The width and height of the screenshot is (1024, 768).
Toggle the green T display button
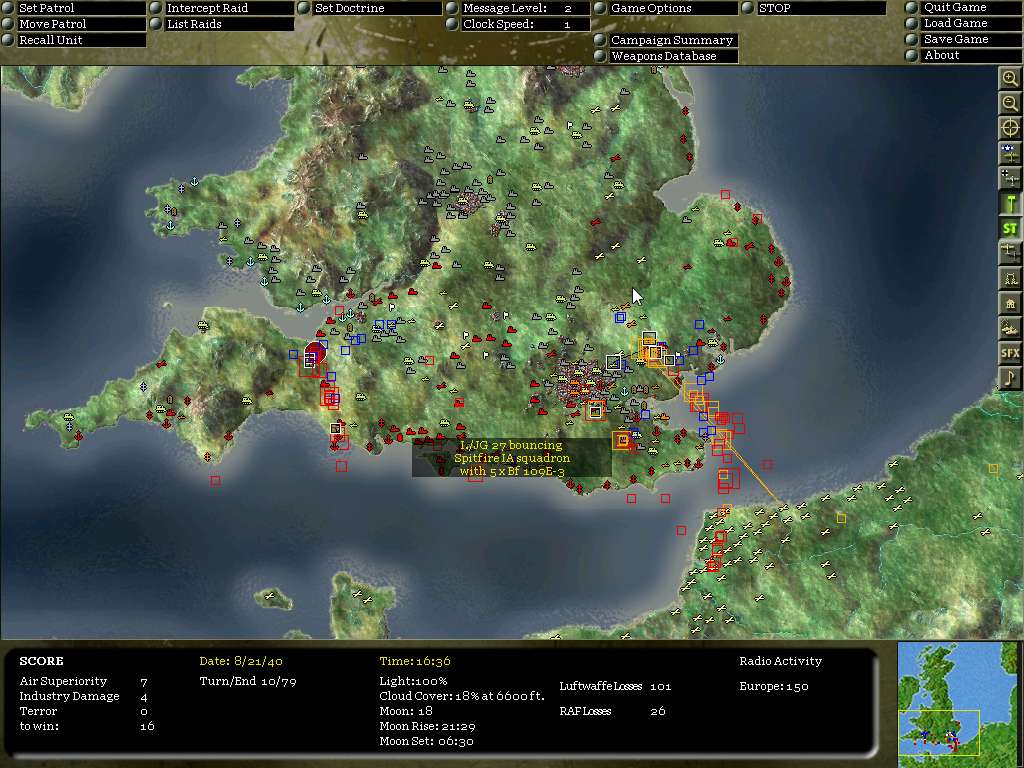1010,203
